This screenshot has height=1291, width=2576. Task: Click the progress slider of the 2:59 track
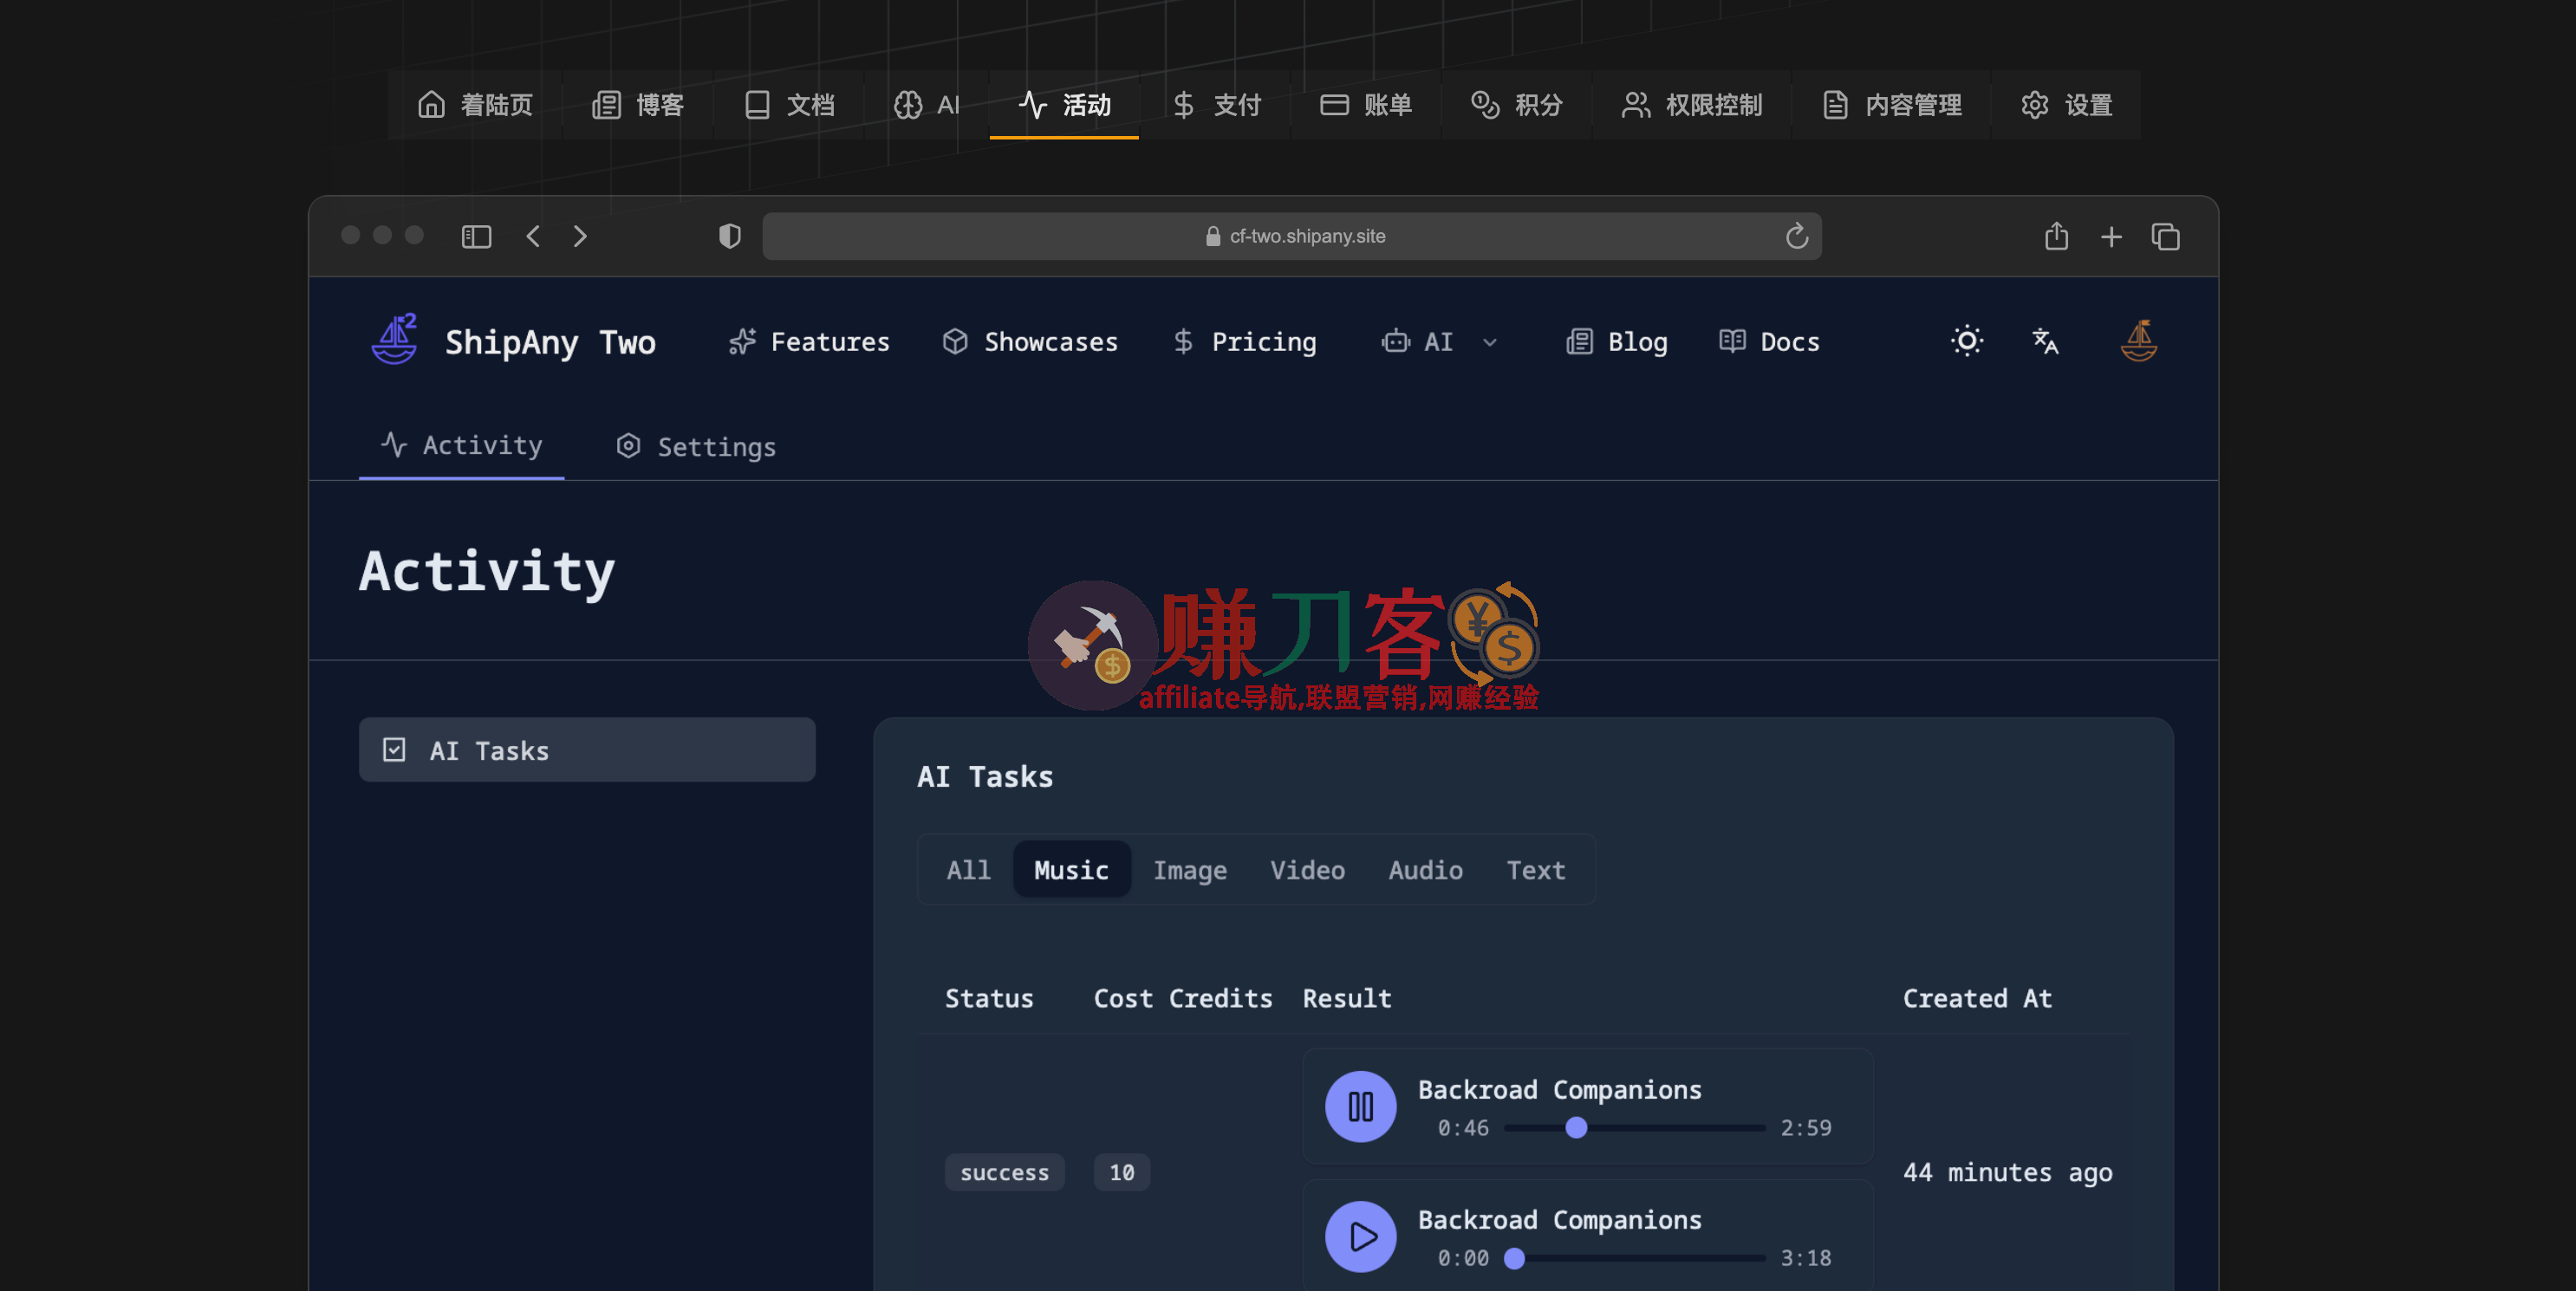pyautogui.click(x=1634, y=1127)
